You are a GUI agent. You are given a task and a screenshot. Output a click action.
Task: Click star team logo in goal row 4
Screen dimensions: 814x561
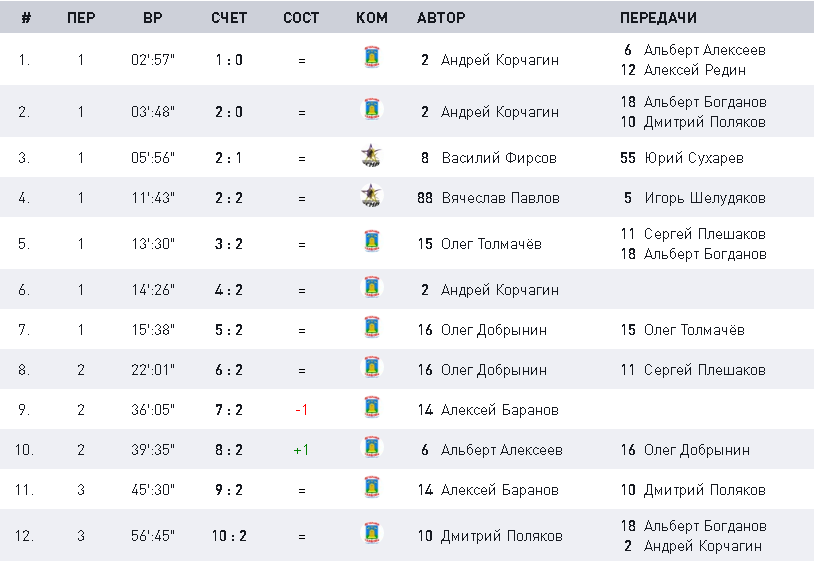coord(371,195)
